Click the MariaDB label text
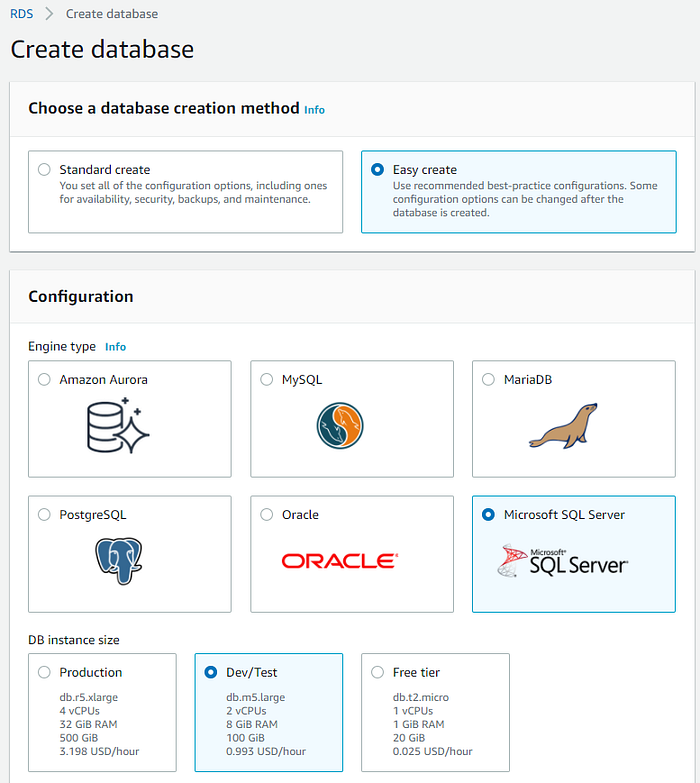This screenshot has width=700, height=783. 528,380
